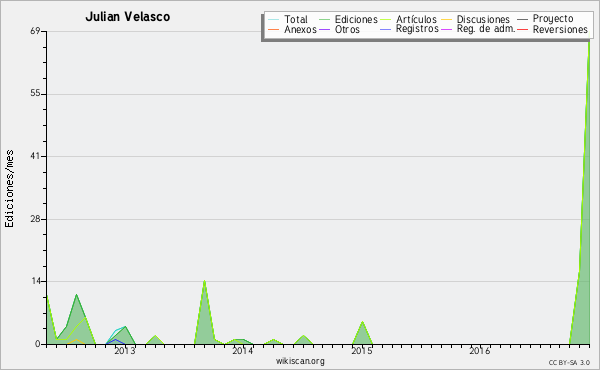The image size is (600, 370).
Task: Select the Proyecto legend entry
Action: point(545,19)
